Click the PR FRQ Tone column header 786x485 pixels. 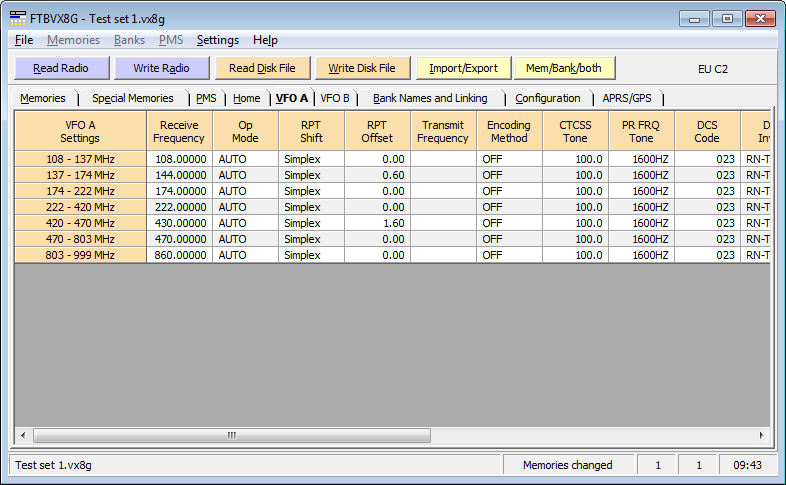click(x=641, y=131)
